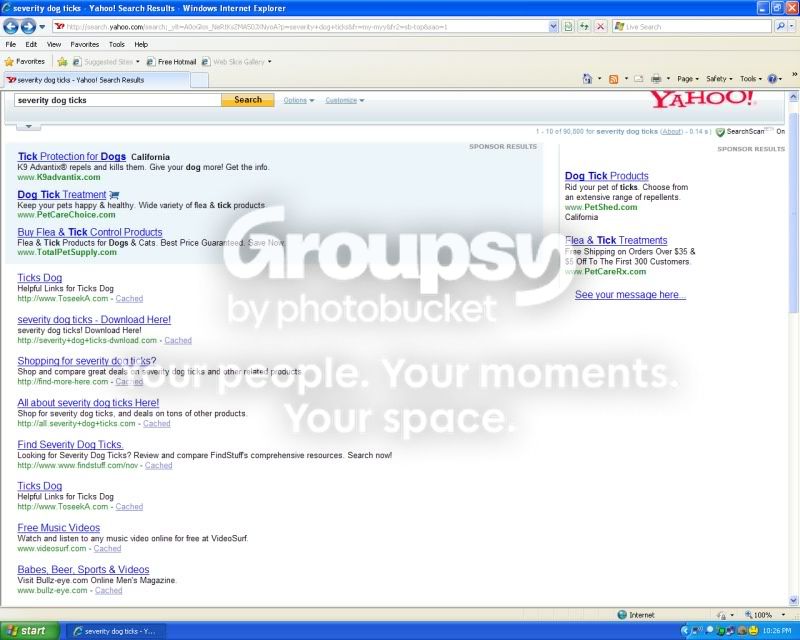Open the Customize link dropdown
The width and height of the screenshot is (800, 640).
click(x=345, y=101)
